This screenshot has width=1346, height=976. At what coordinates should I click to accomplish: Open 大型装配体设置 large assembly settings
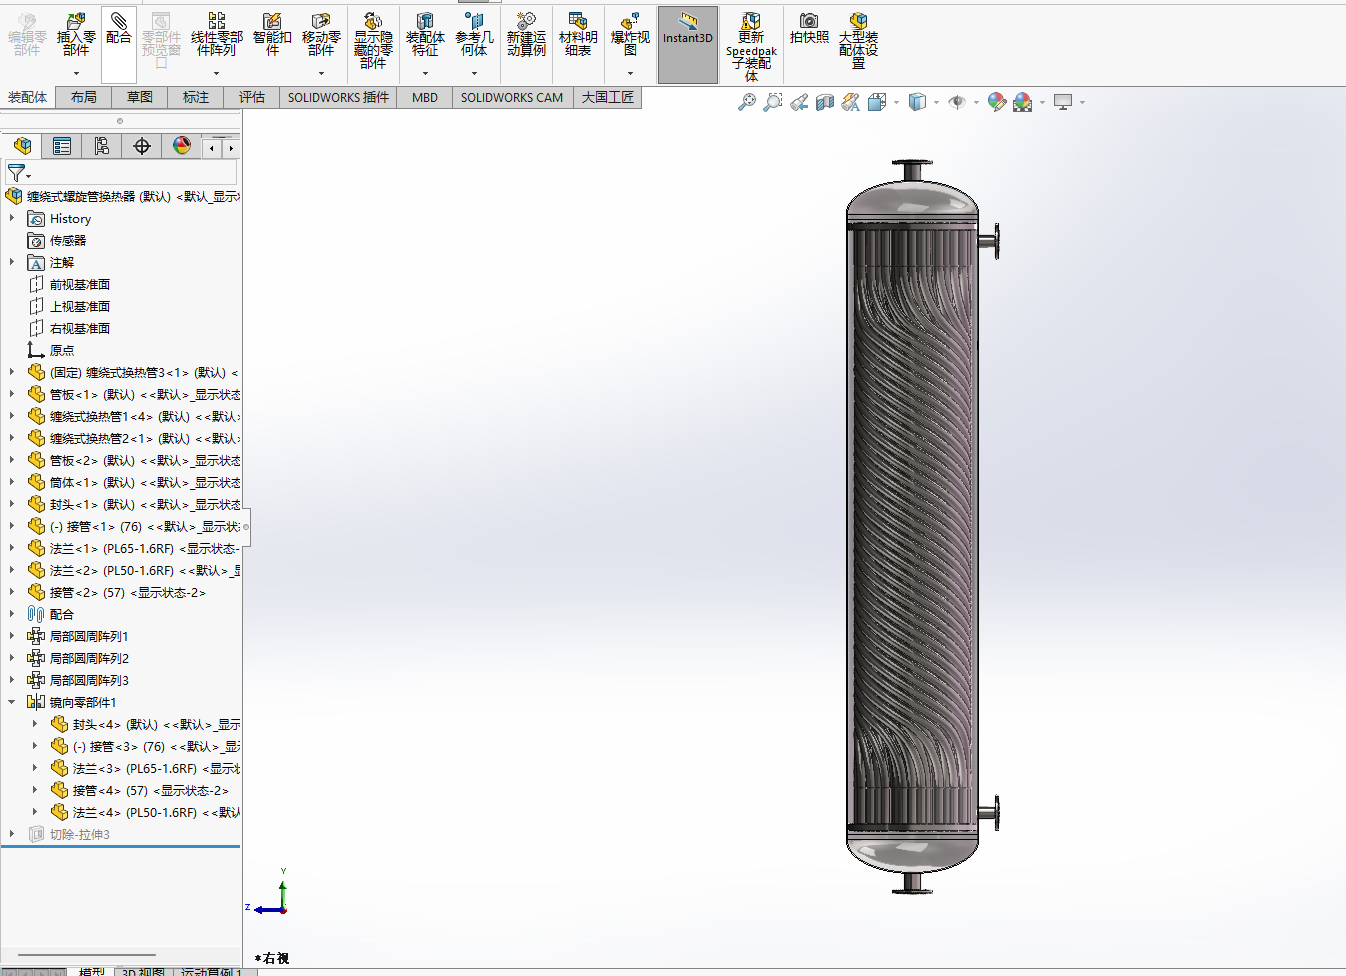[x=858, y=40]
